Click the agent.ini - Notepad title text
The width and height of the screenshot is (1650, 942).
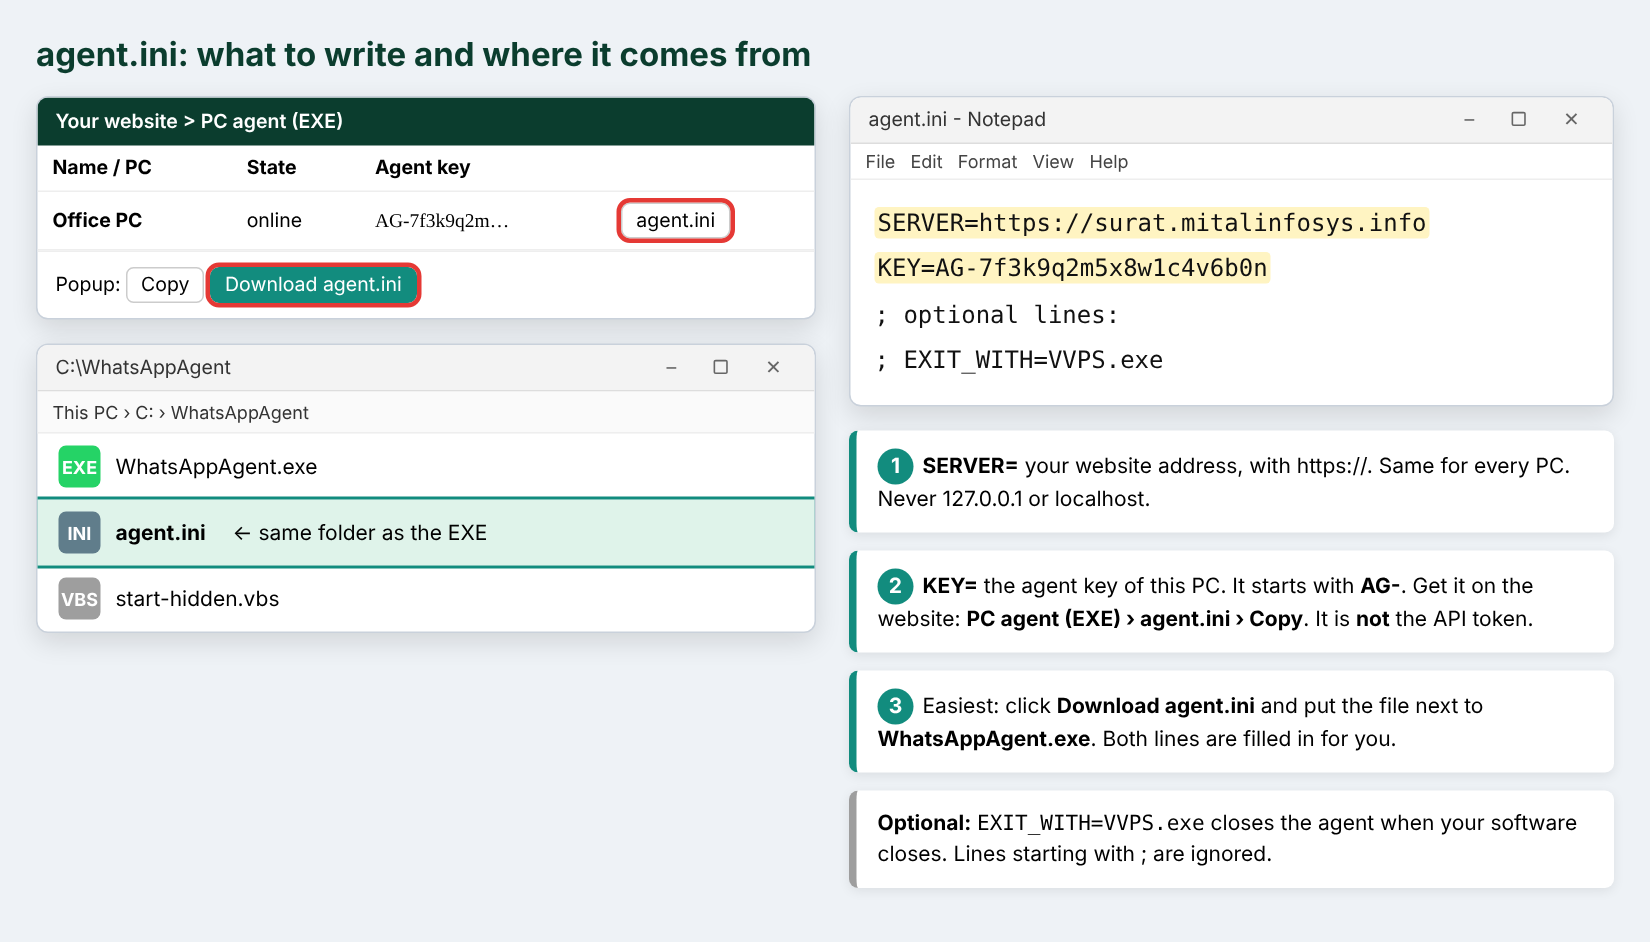click(957, 119)
